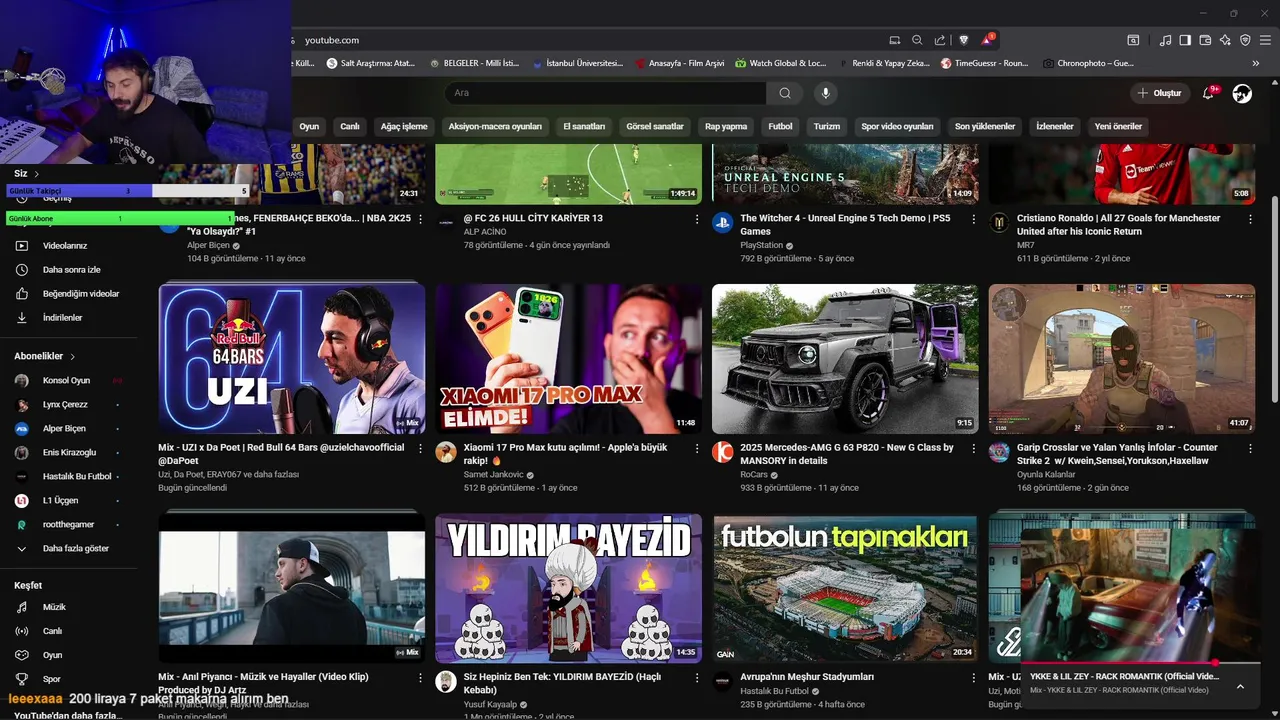This screenshot has width=1280, height=720.
Task: Open more options for Xiaomi 17 Pro Max video
Action: point(697,449)
